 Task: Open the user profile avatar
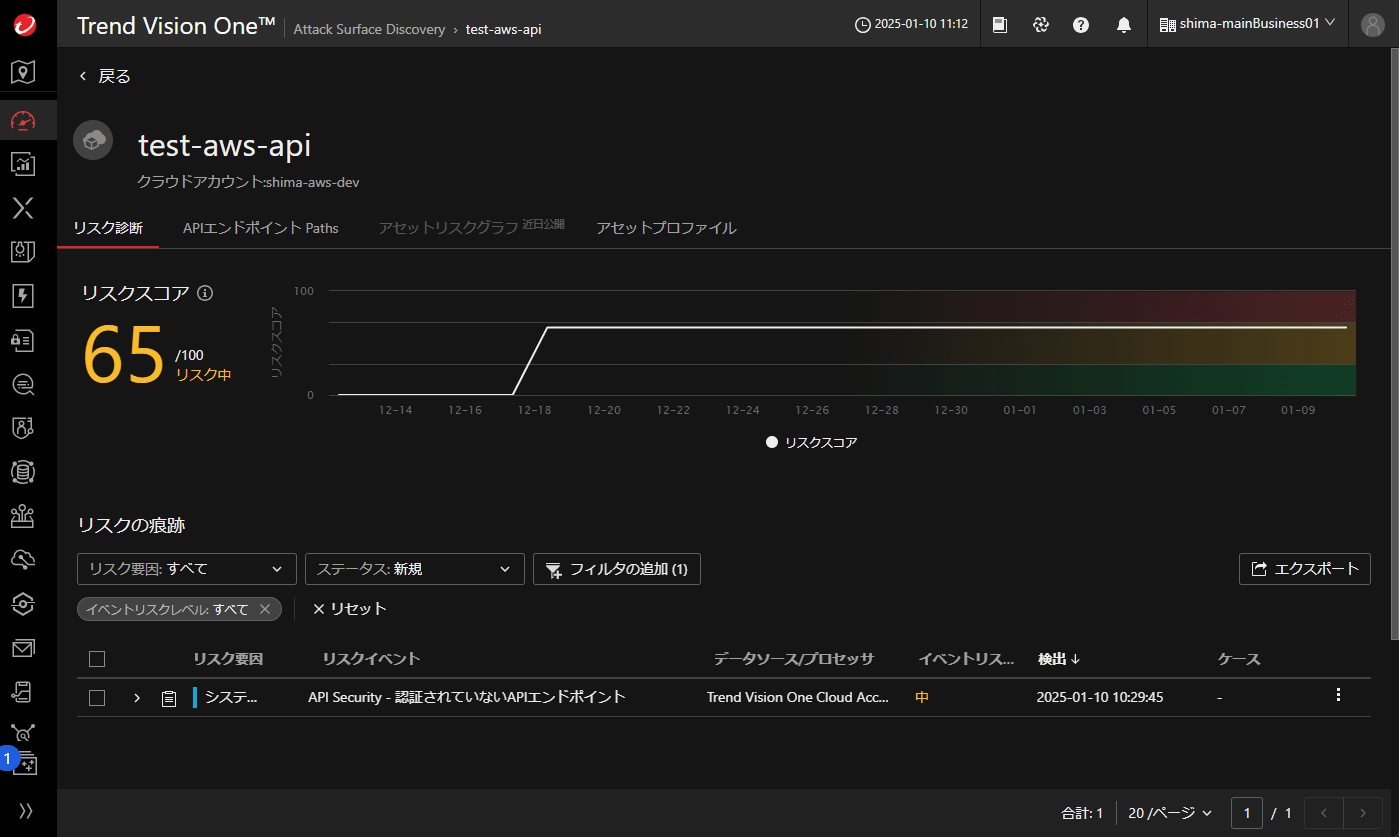click(1373, 25)
